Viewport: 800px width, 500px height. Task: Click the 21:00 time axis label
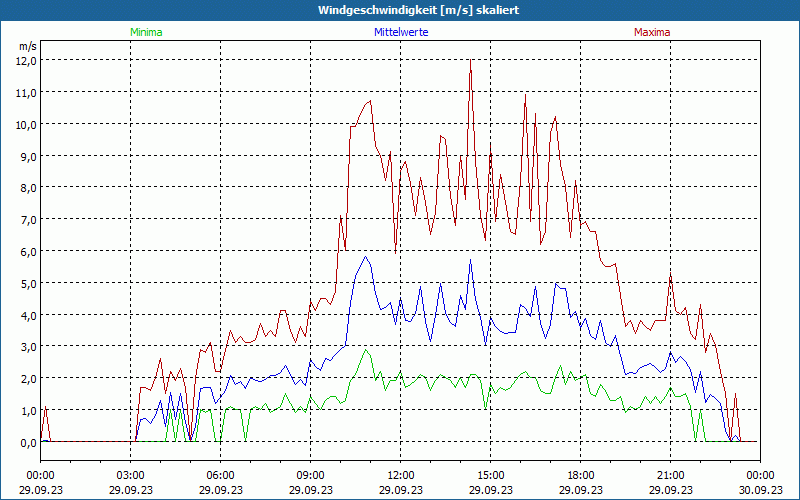[670, 476]
